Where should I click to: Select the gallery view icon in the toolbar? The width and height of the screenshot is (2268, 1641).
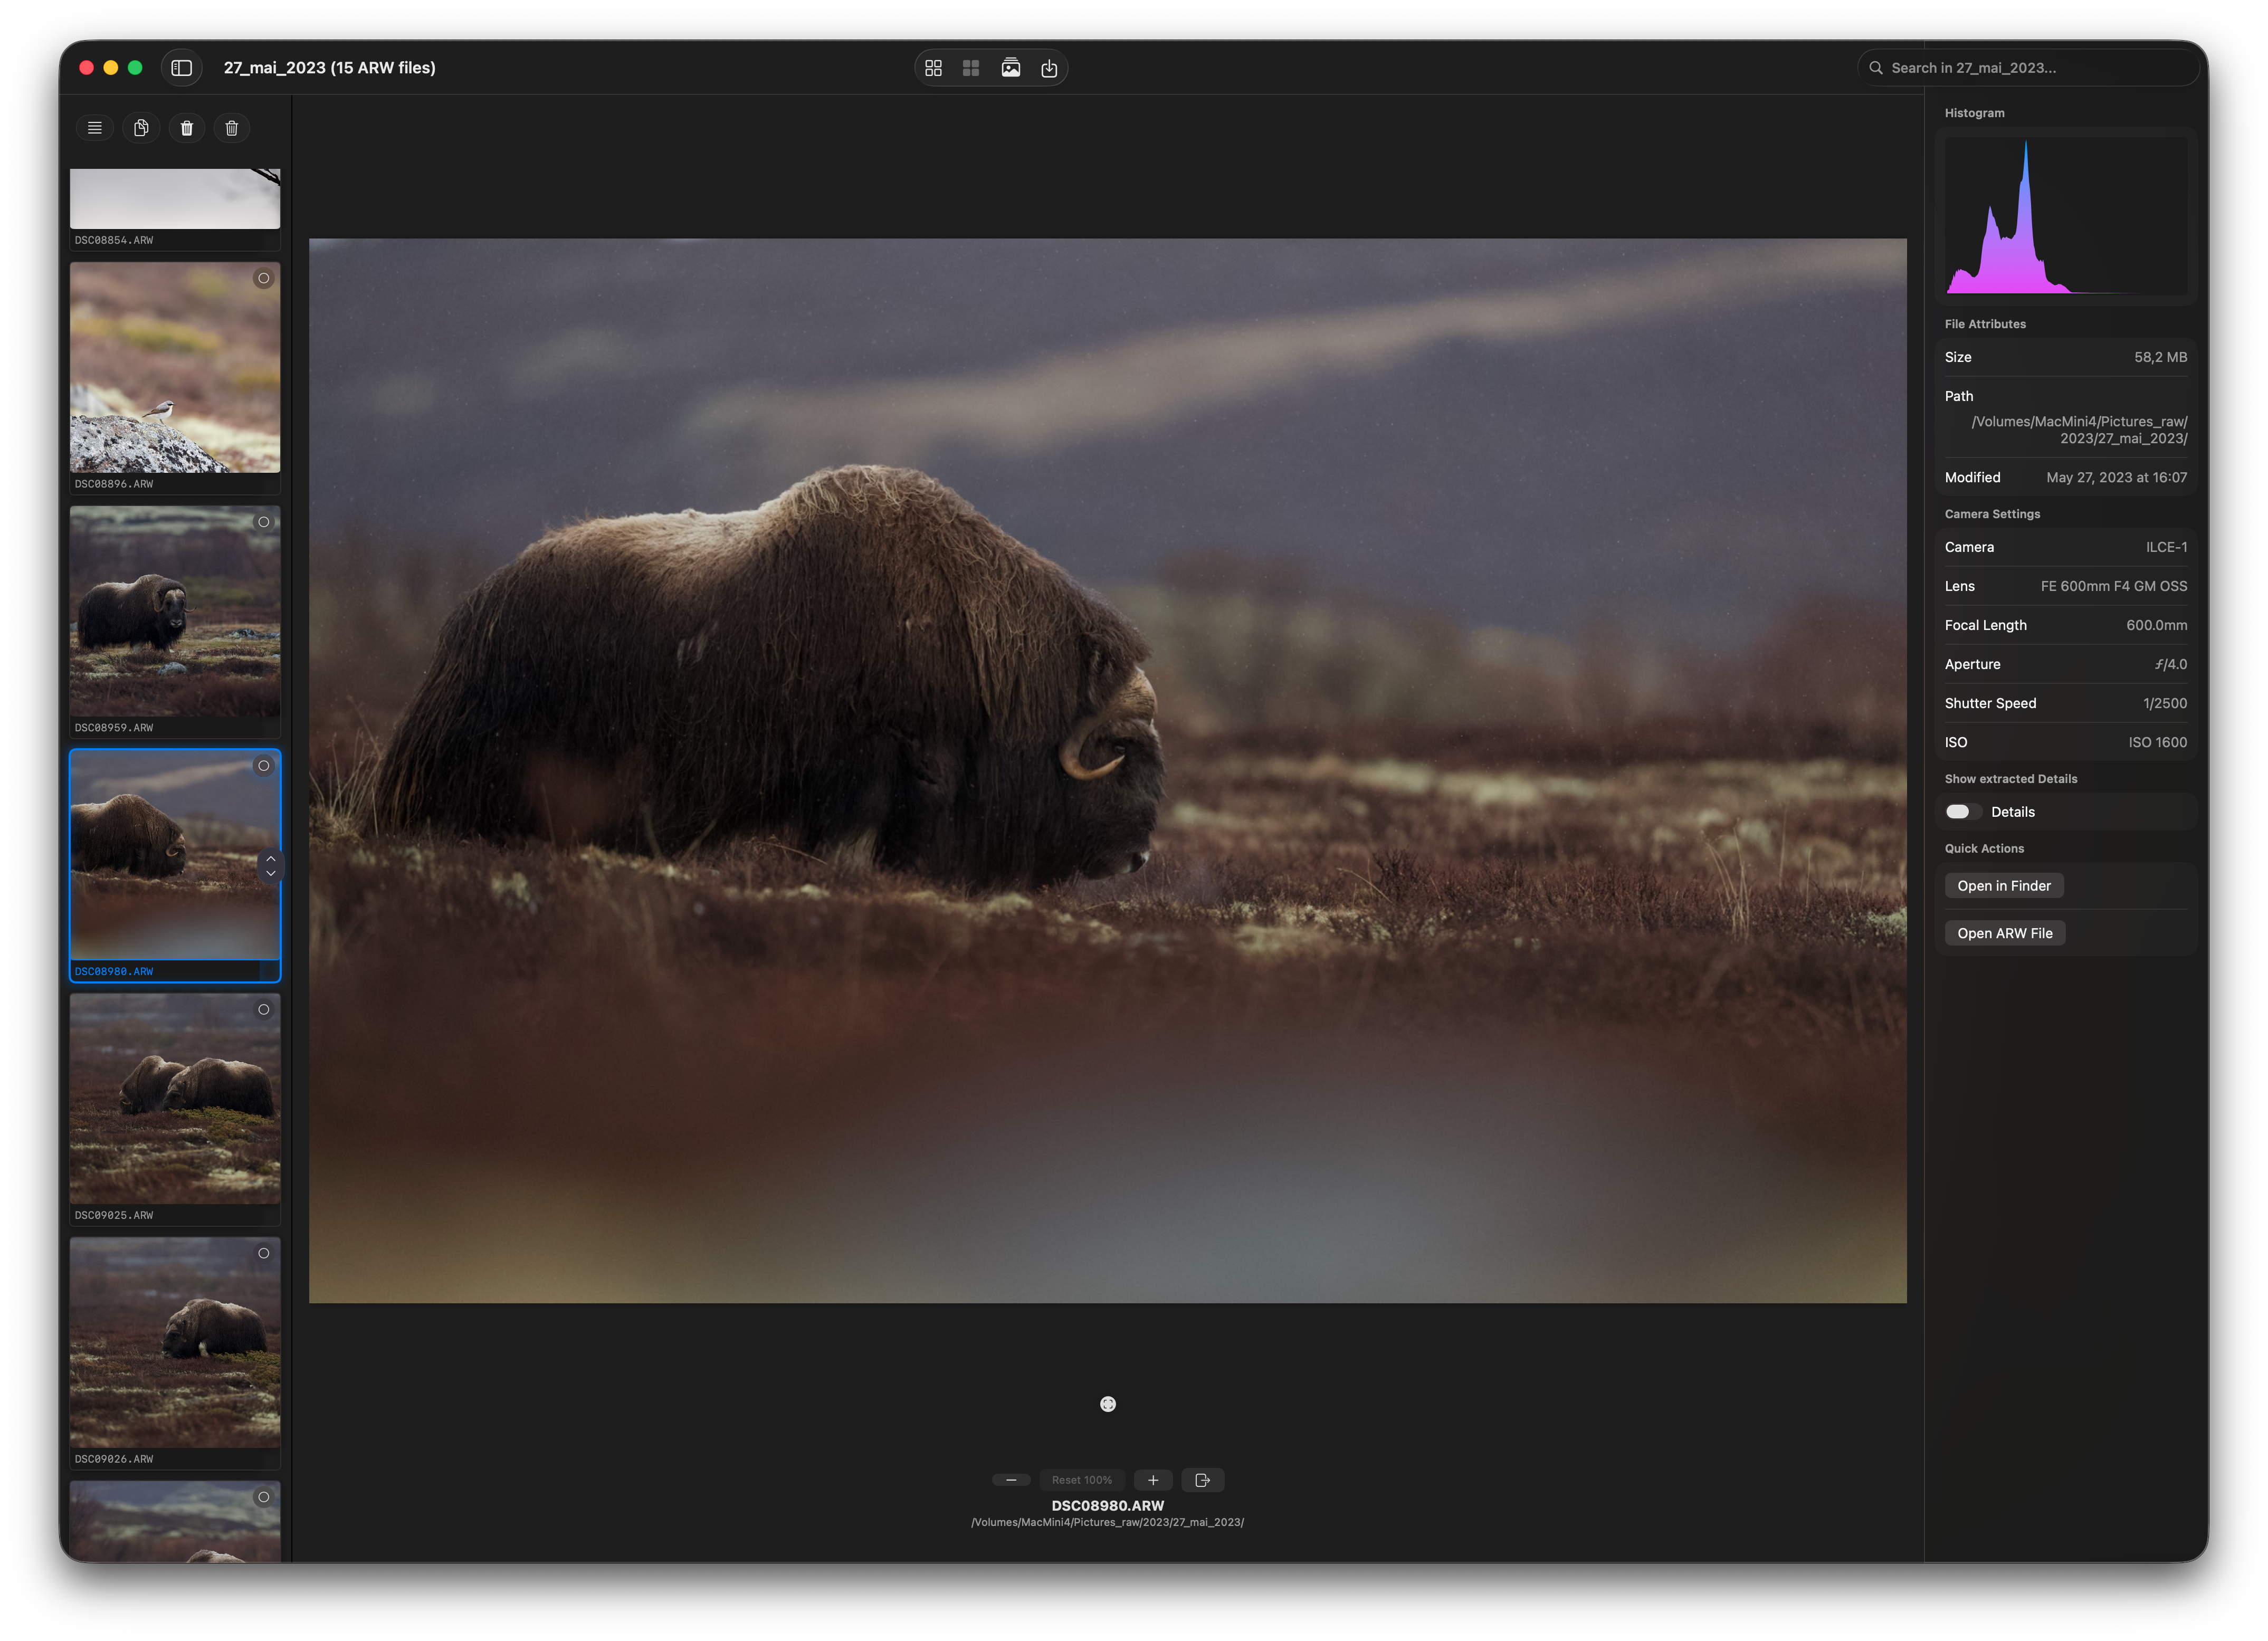tap(1012, 67)
